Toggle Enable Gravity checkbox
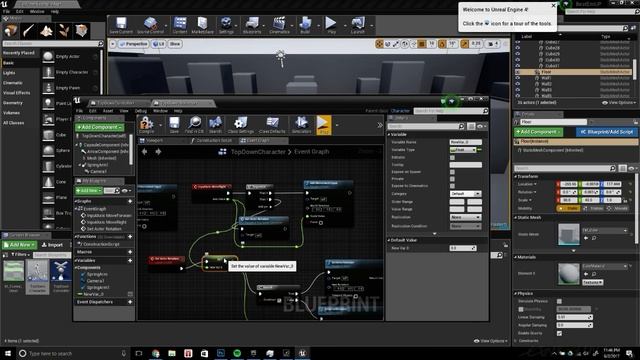This screenshot has height=360, width=640. click(559, 333)
